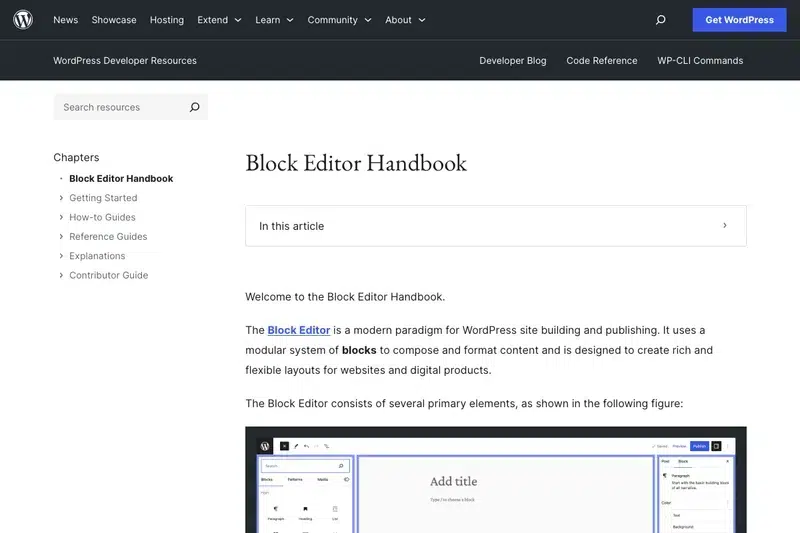The image size is (800, 533).
Task: Open the How-to Guides chapter link
Action: pos(102,217)
